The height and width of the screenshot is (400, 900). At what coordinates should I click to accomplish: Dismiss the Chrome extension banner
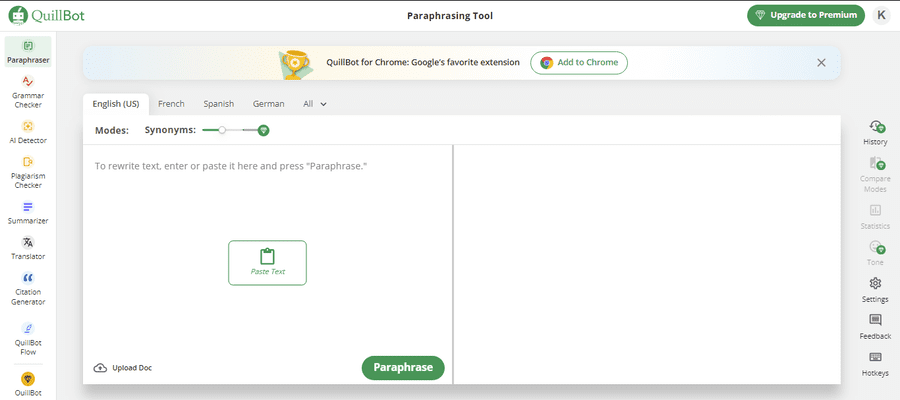[x=821, y=63]
